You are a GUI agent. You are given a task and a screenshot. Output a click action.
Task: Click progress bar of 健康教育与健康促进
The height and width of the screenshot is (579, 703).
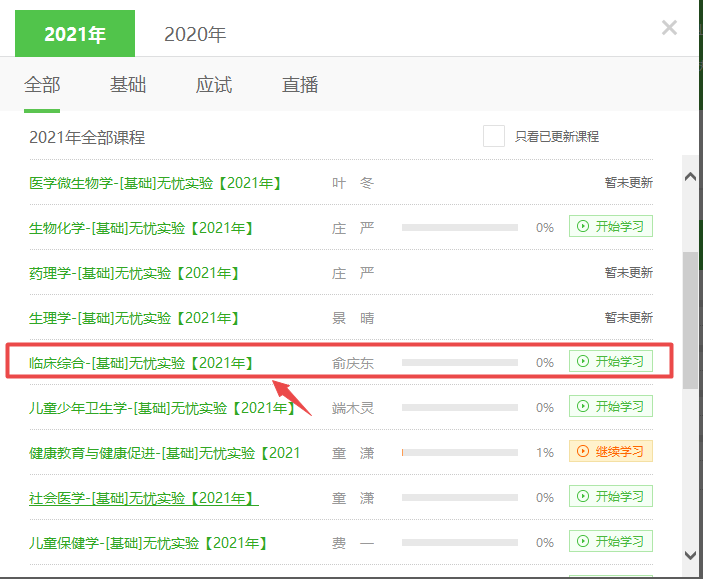coord(459,453)
